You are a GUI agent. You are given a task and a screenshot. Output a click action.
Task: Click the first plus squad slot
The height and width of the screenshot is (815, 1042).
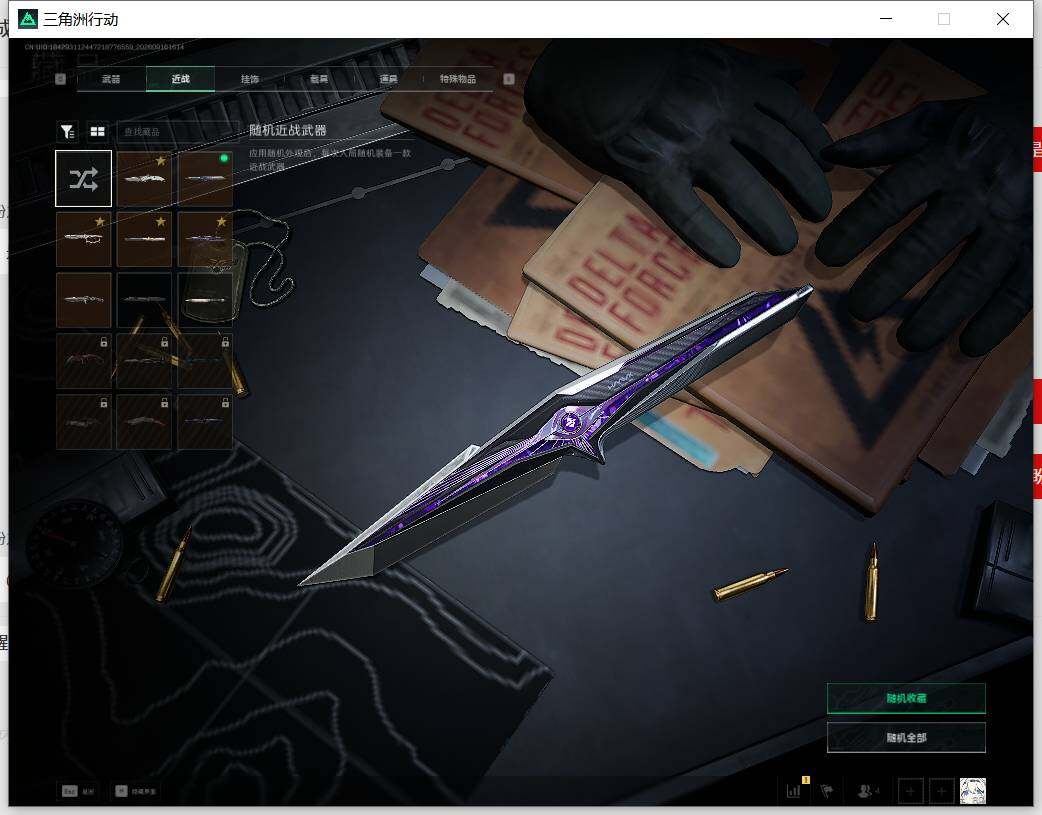point(910,791)
